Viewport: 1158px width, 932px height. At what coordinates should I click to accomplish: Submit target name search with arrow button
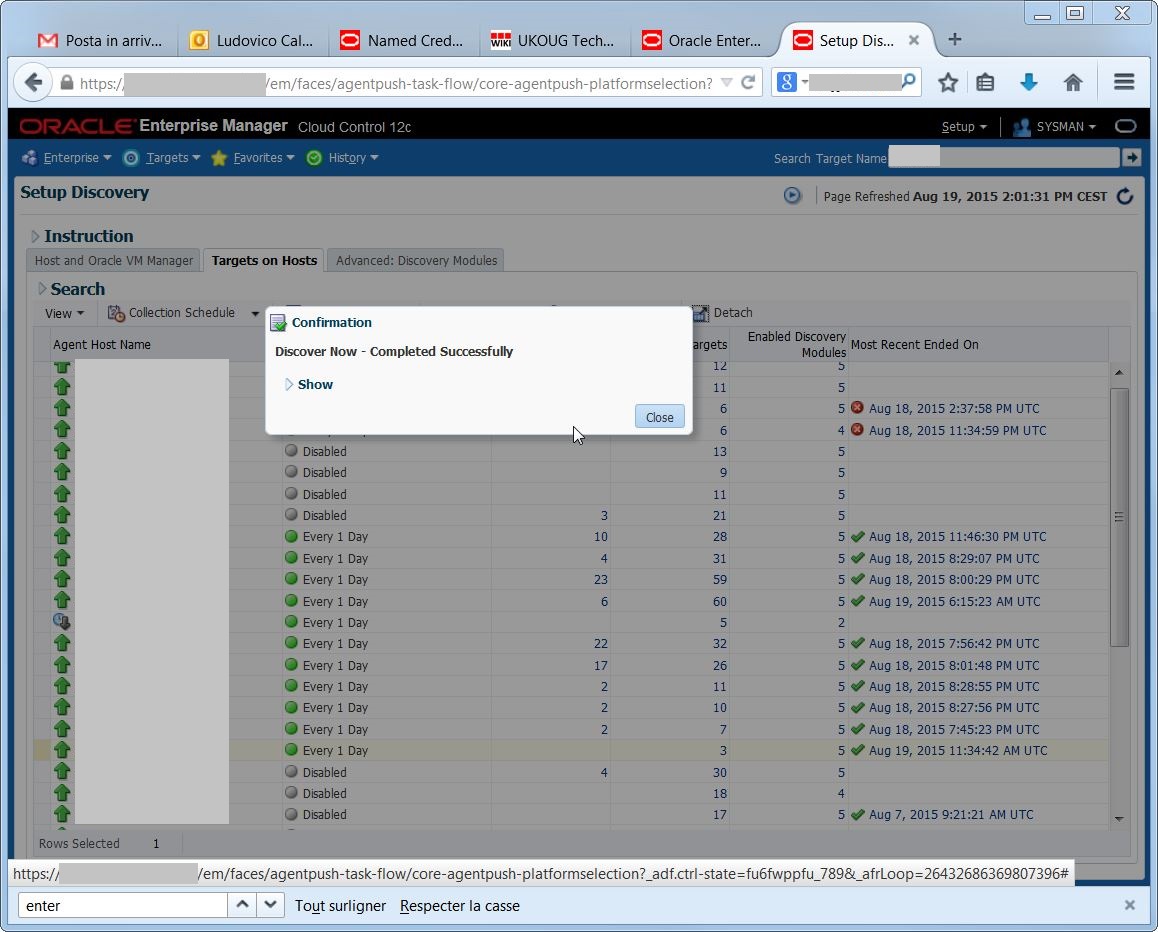(1131, 157)
